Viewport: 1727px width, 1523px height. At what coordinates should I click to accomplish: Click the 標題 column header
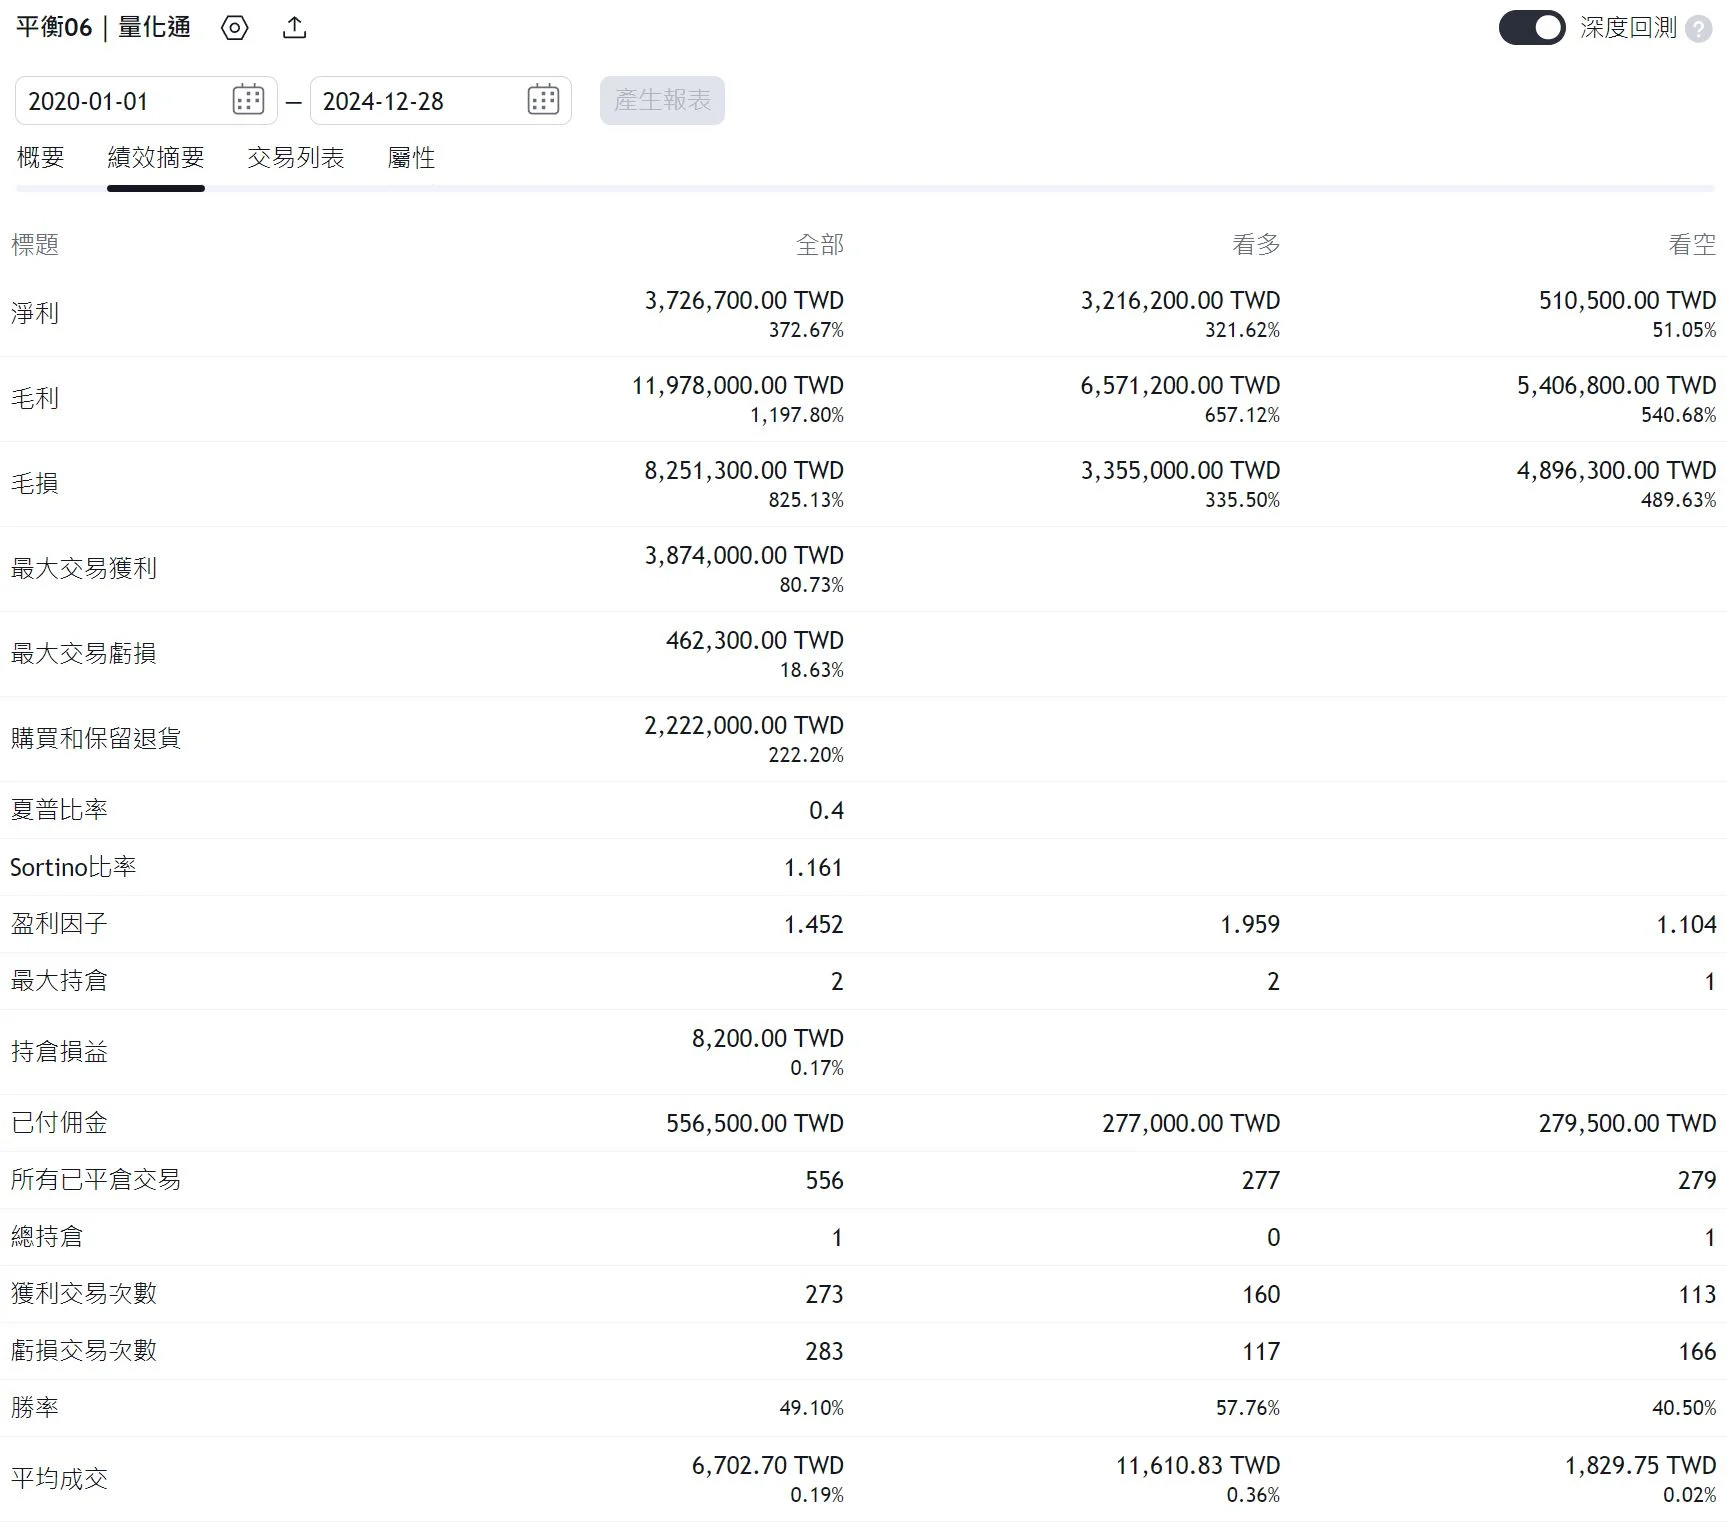tap(35, 245)
